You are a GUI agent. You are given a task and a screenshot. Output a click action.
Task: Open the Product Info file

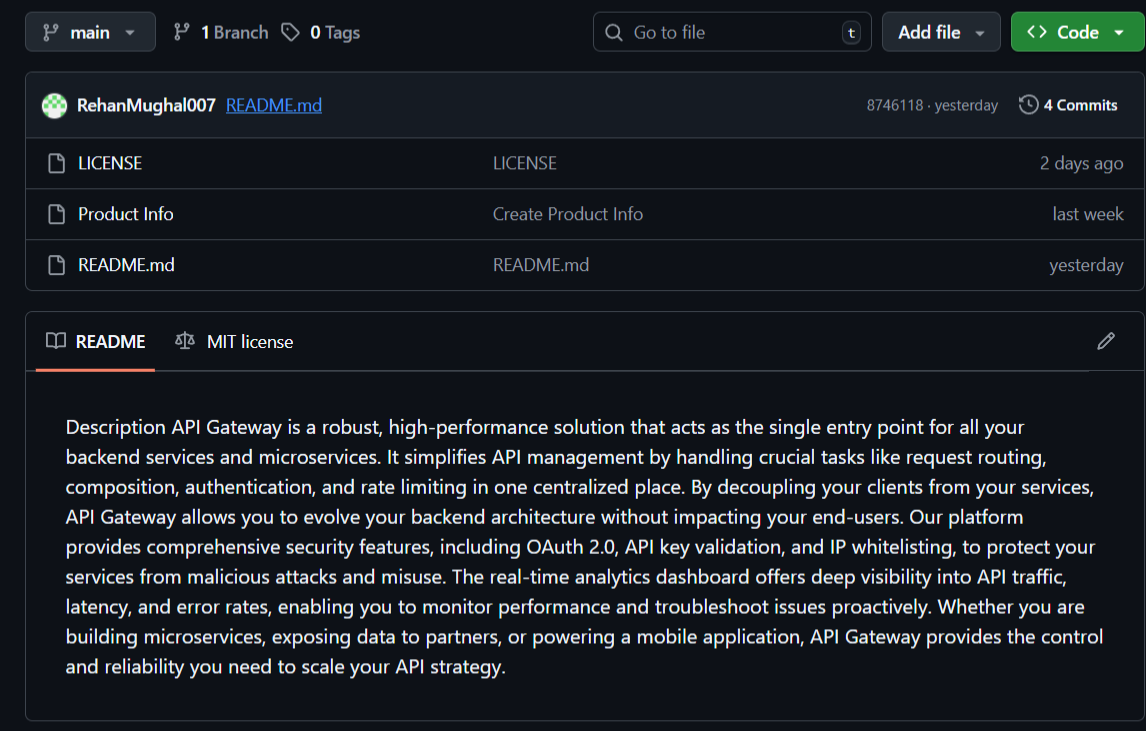[x=126, y=214]
